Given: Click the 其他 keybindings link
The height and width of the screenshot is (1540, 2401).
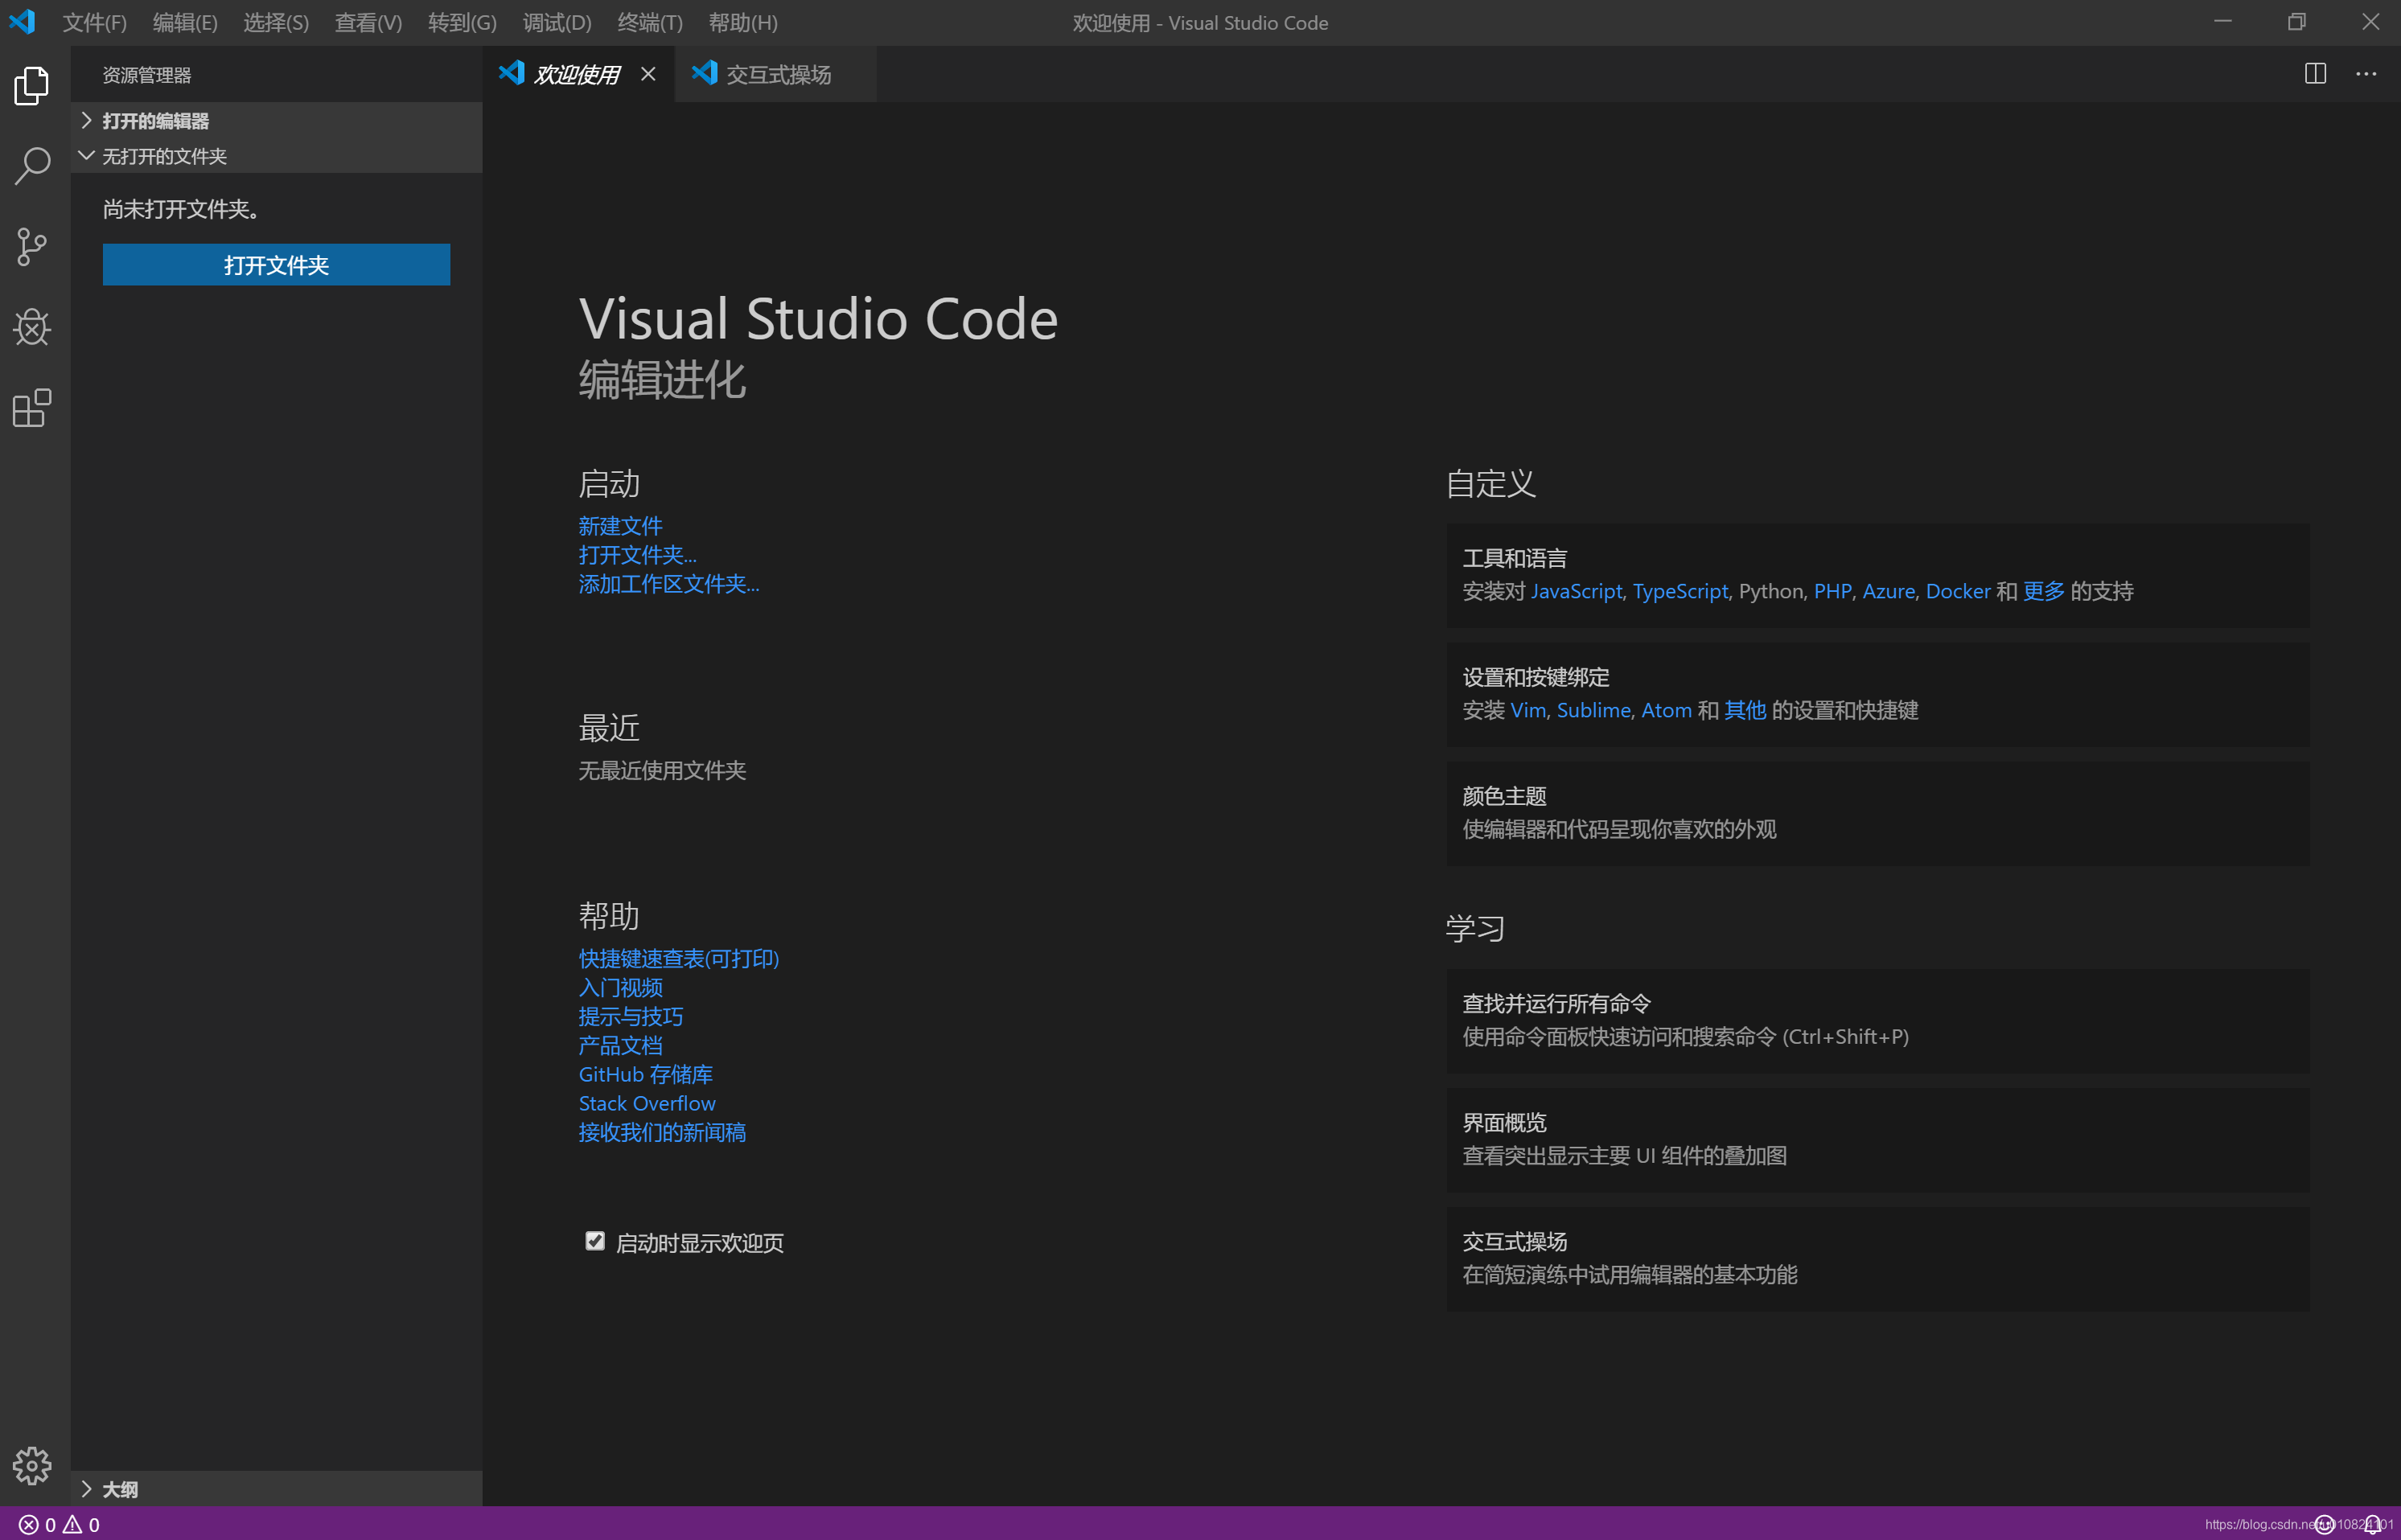Looking at the screenshot, I should (x=1745, y=710).
